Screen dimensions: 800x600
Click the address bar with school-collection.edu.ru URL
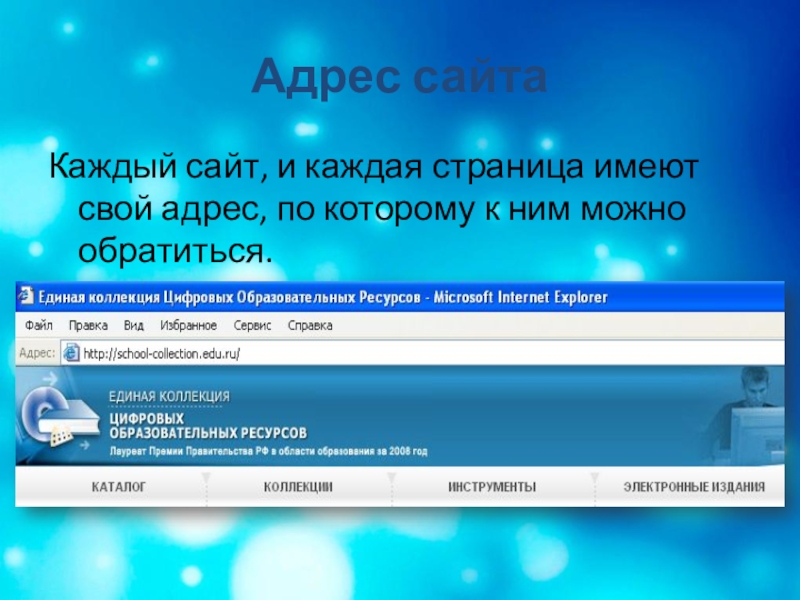coord(422,353)
